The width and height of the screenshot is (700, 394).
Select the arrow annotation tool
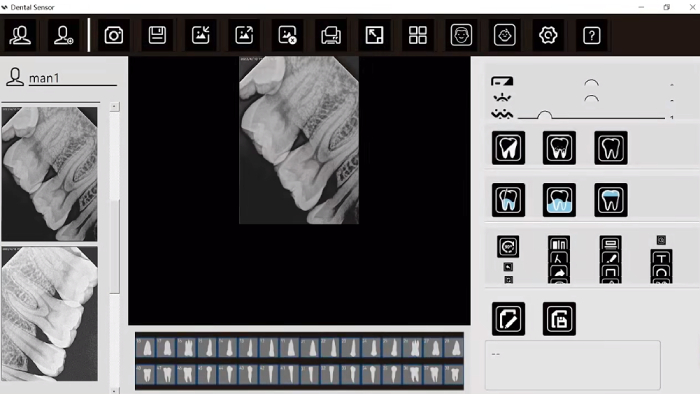pos(559,272)
